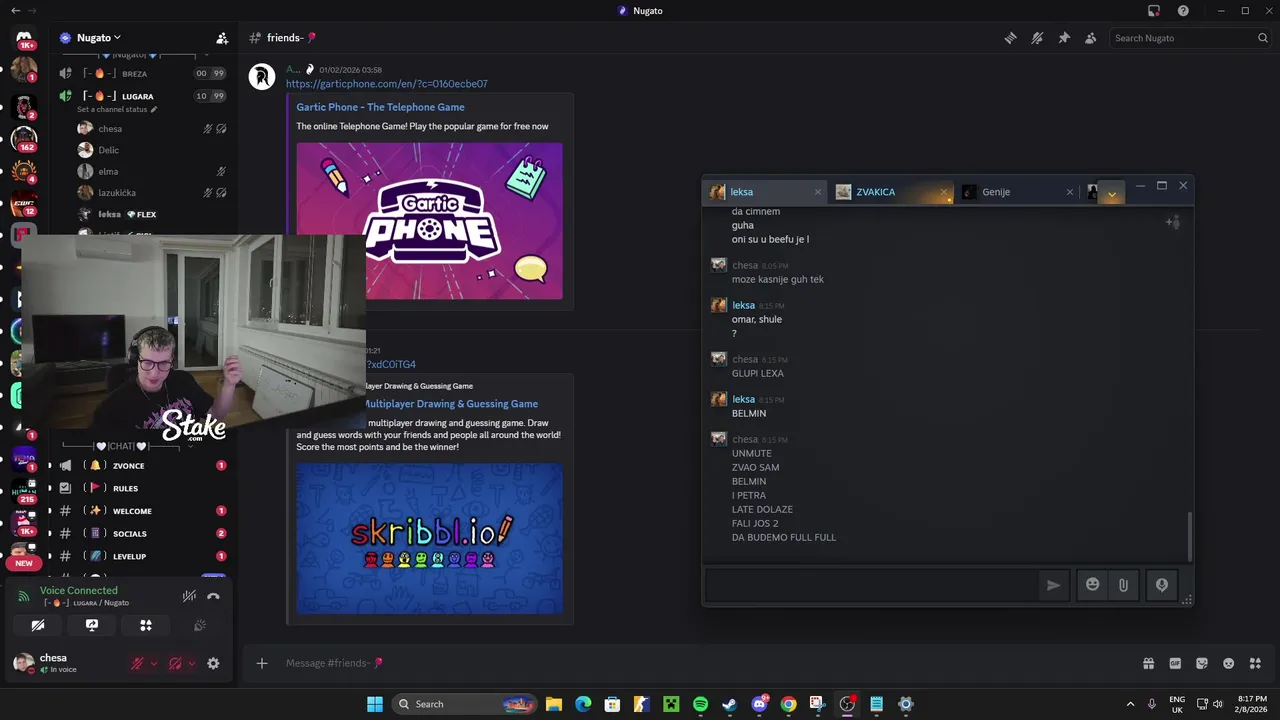Open Spotify from the Windows taskbar

click(700, 704)
